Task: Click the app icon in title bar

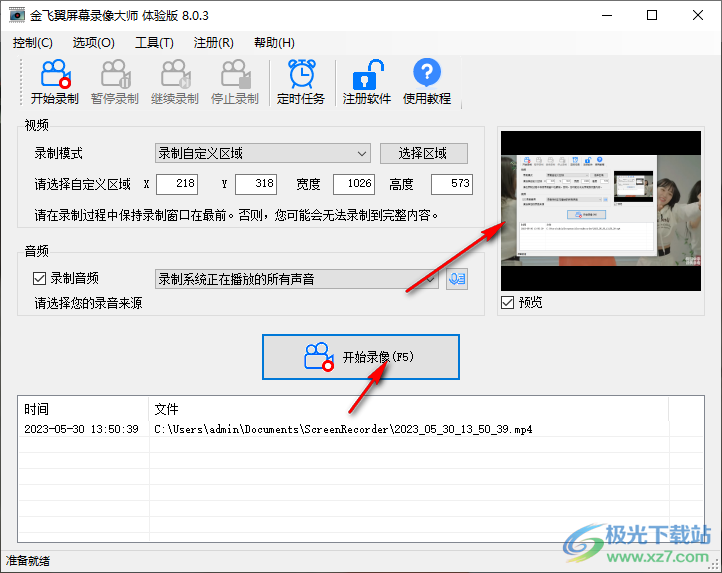Action: pyautogui.click(x=17, y=15)
